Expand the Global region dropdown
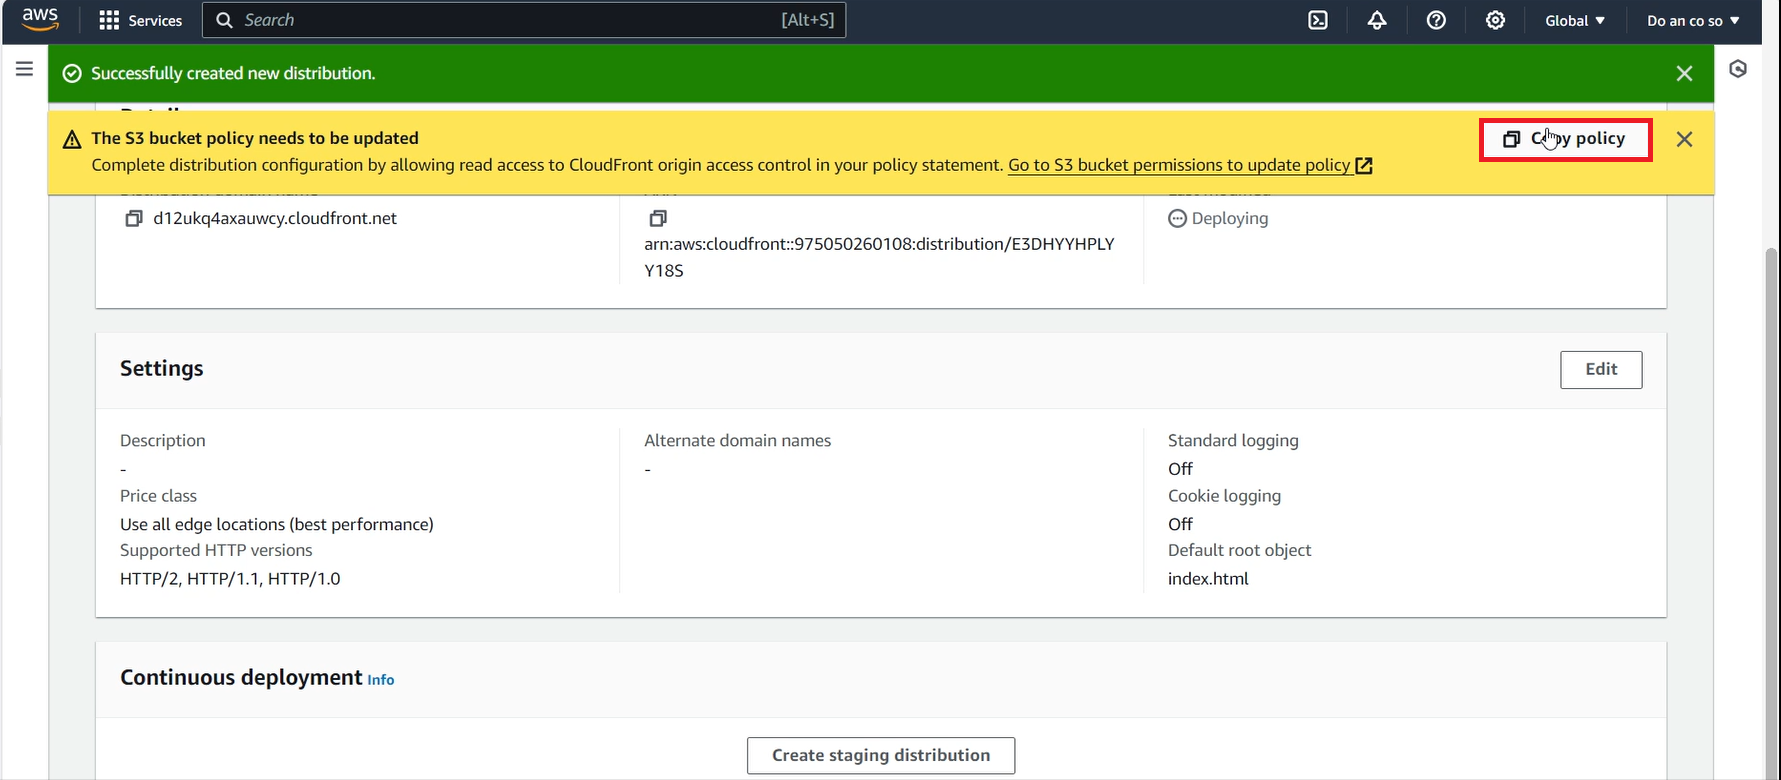 coord(1575,20)
